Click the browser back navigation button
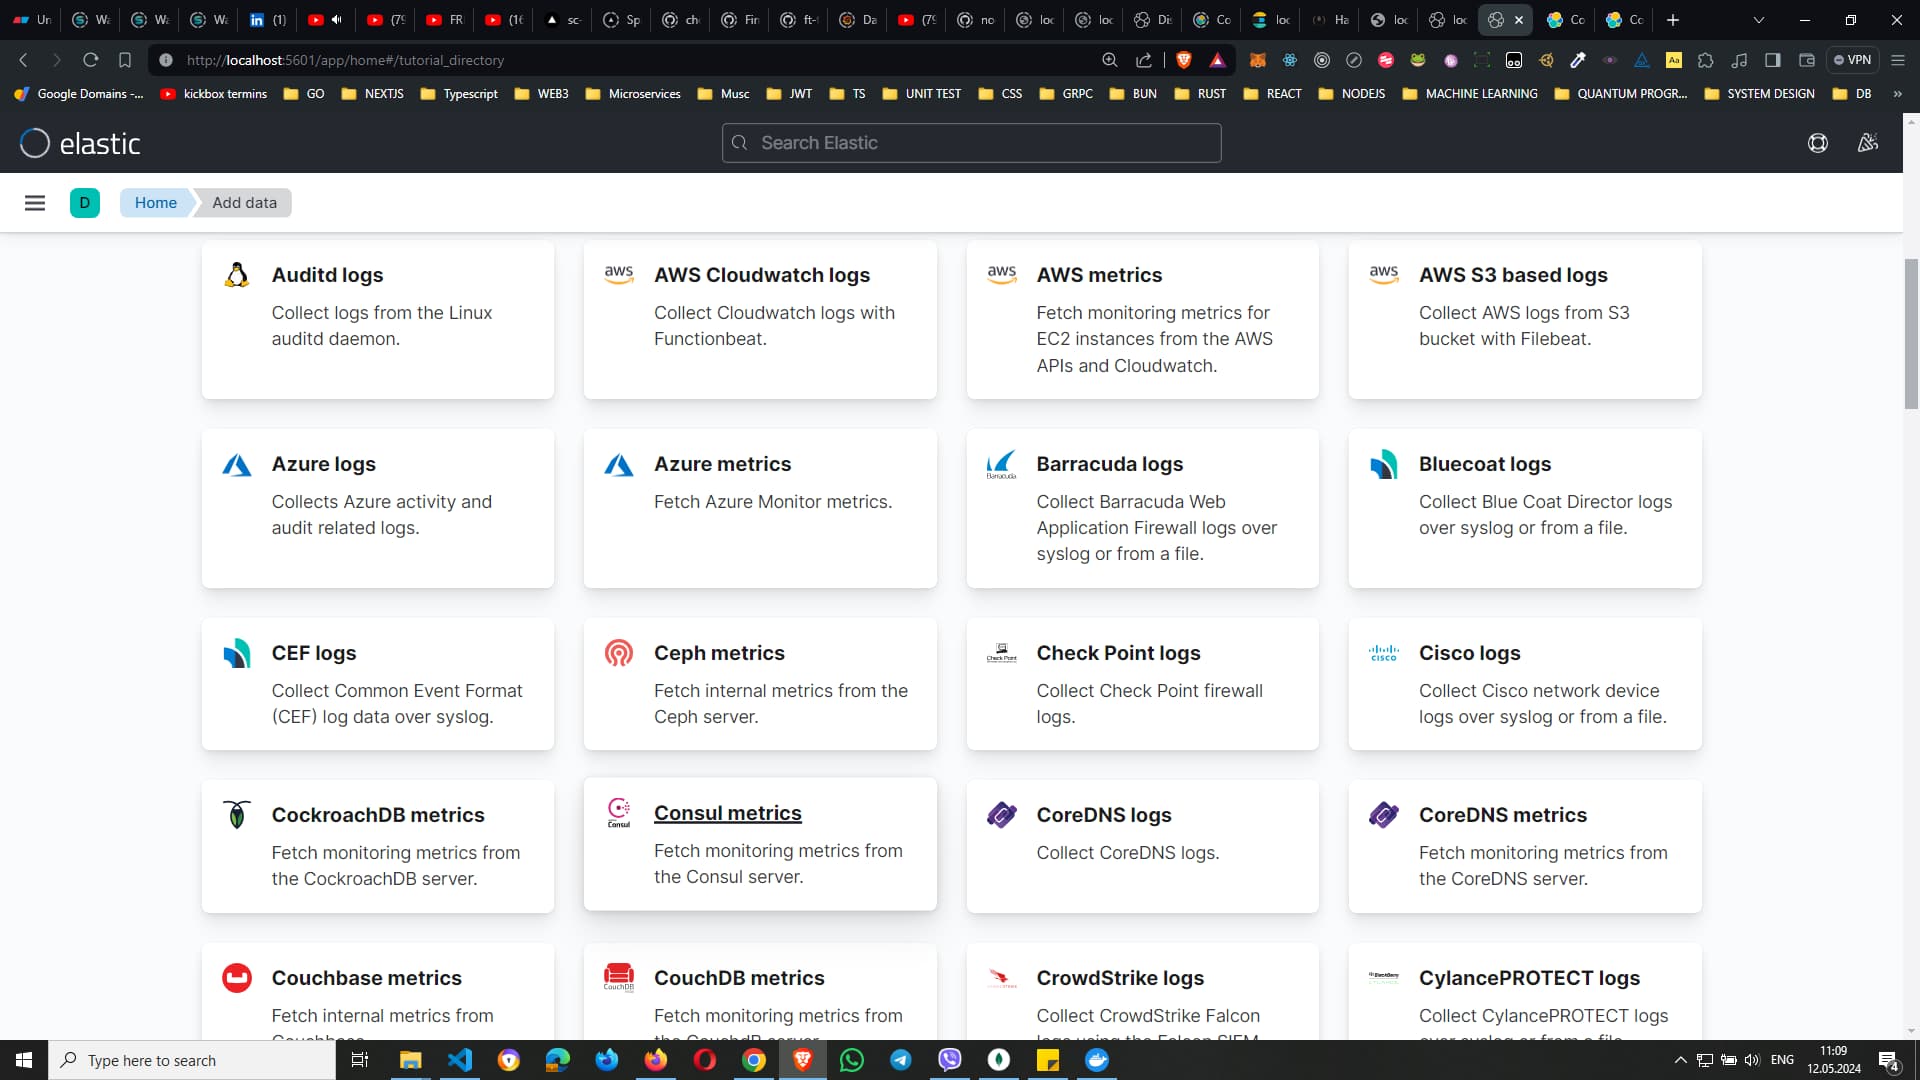The width and height of the screenshot is (1920, 1080). [24, 59]
